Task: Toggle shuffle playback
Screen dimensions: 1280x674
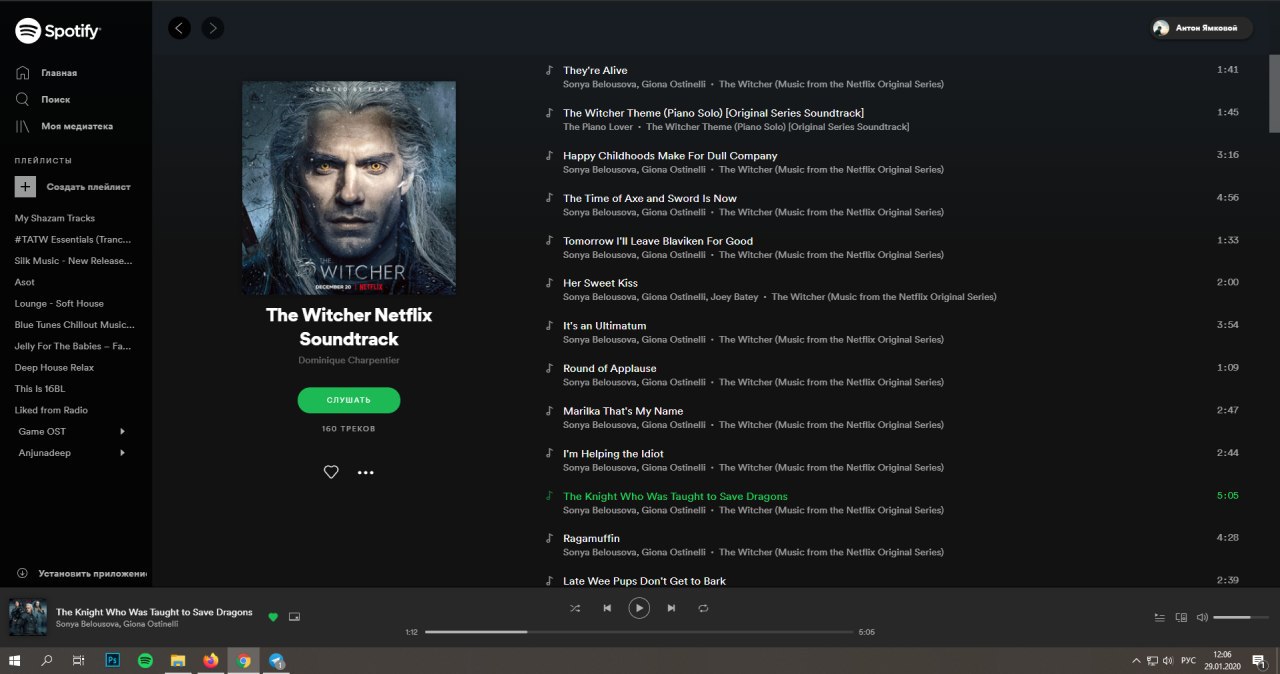Action: tap(575, 608)
